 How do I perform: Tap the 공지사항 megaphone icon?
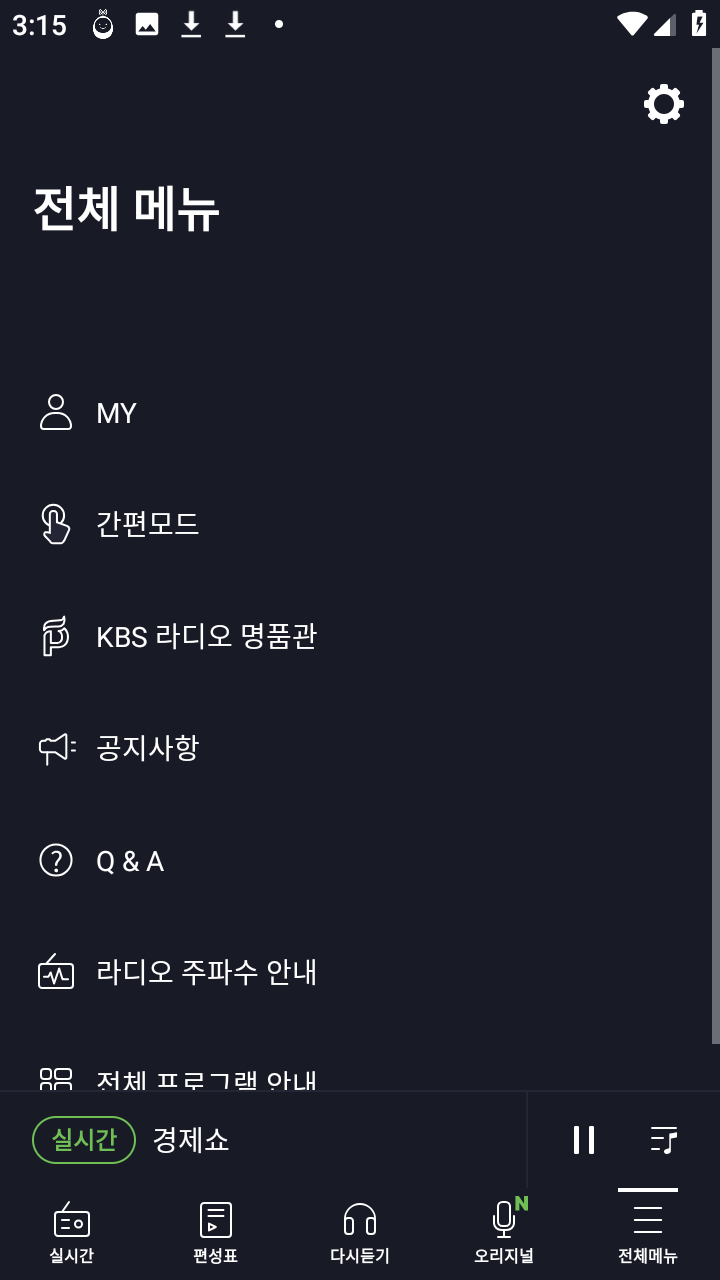[x=57, y=748]
